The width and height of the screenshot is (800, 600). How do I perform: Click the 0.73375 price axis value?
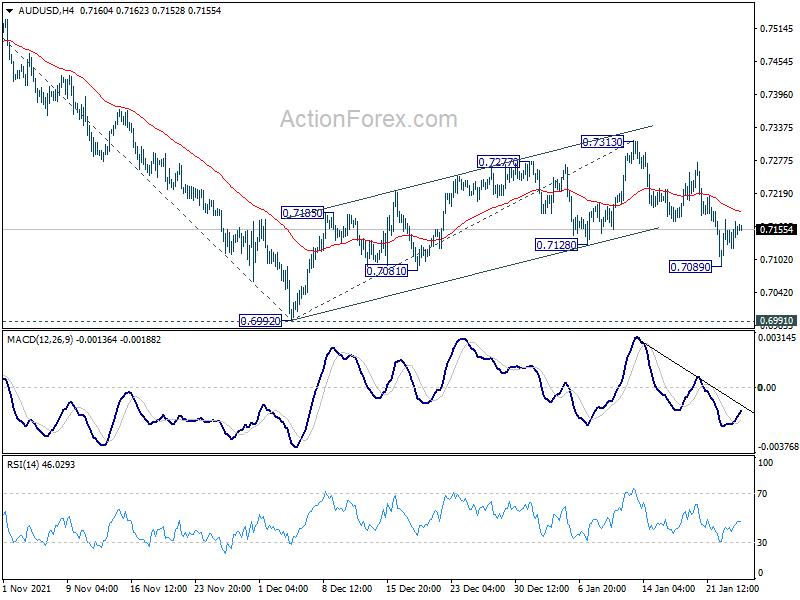[x=777, y=128]
